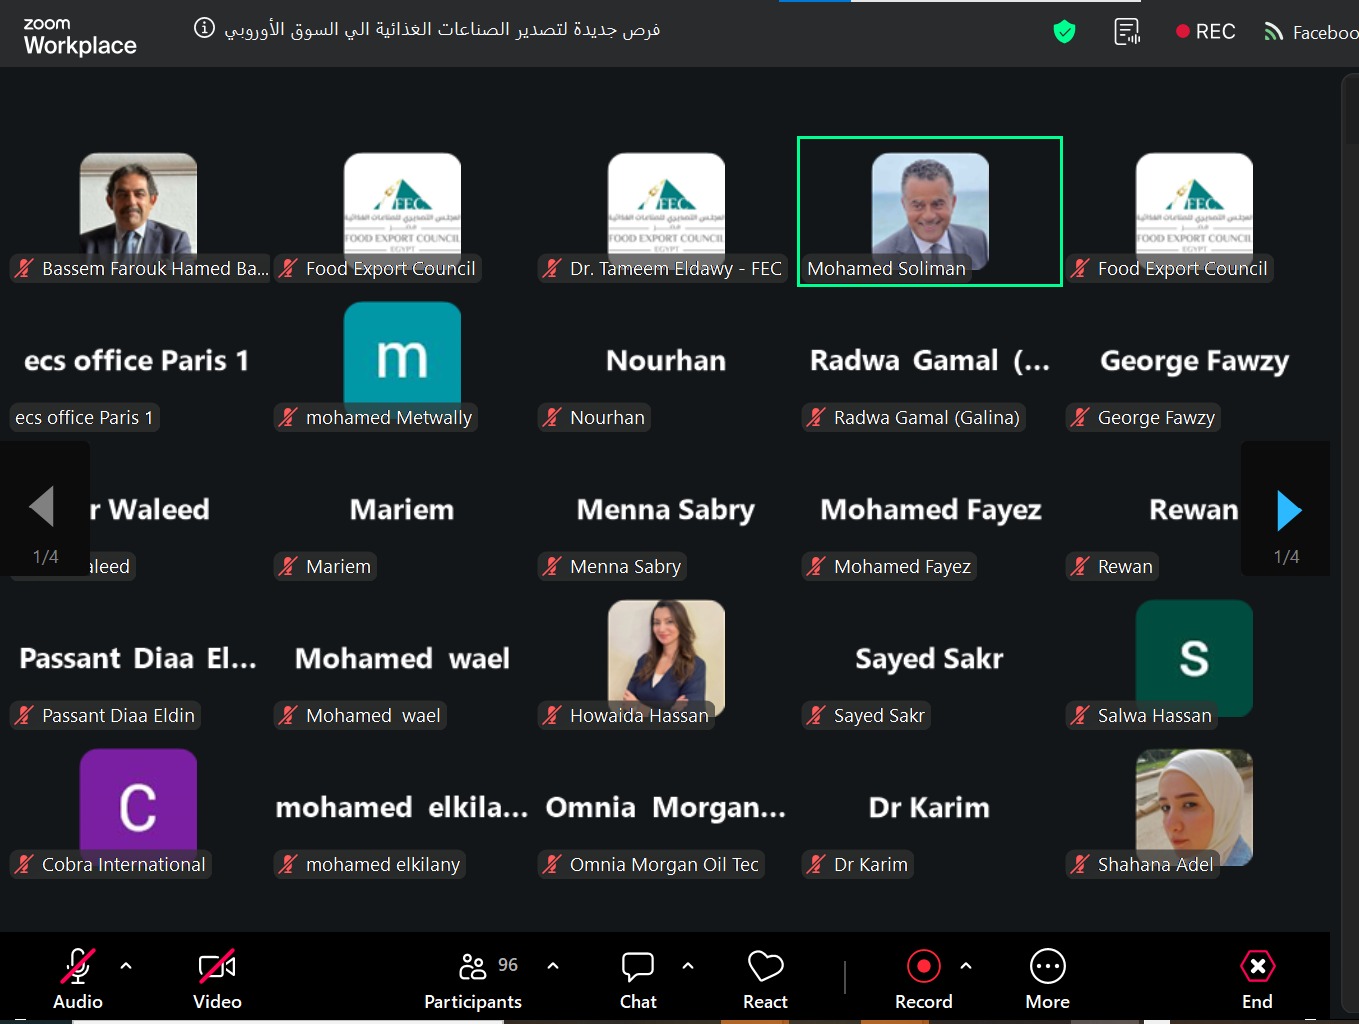1359x1024 pixels.
Task: Expand the caret next to Participants
Action: [x=553, y=966]
